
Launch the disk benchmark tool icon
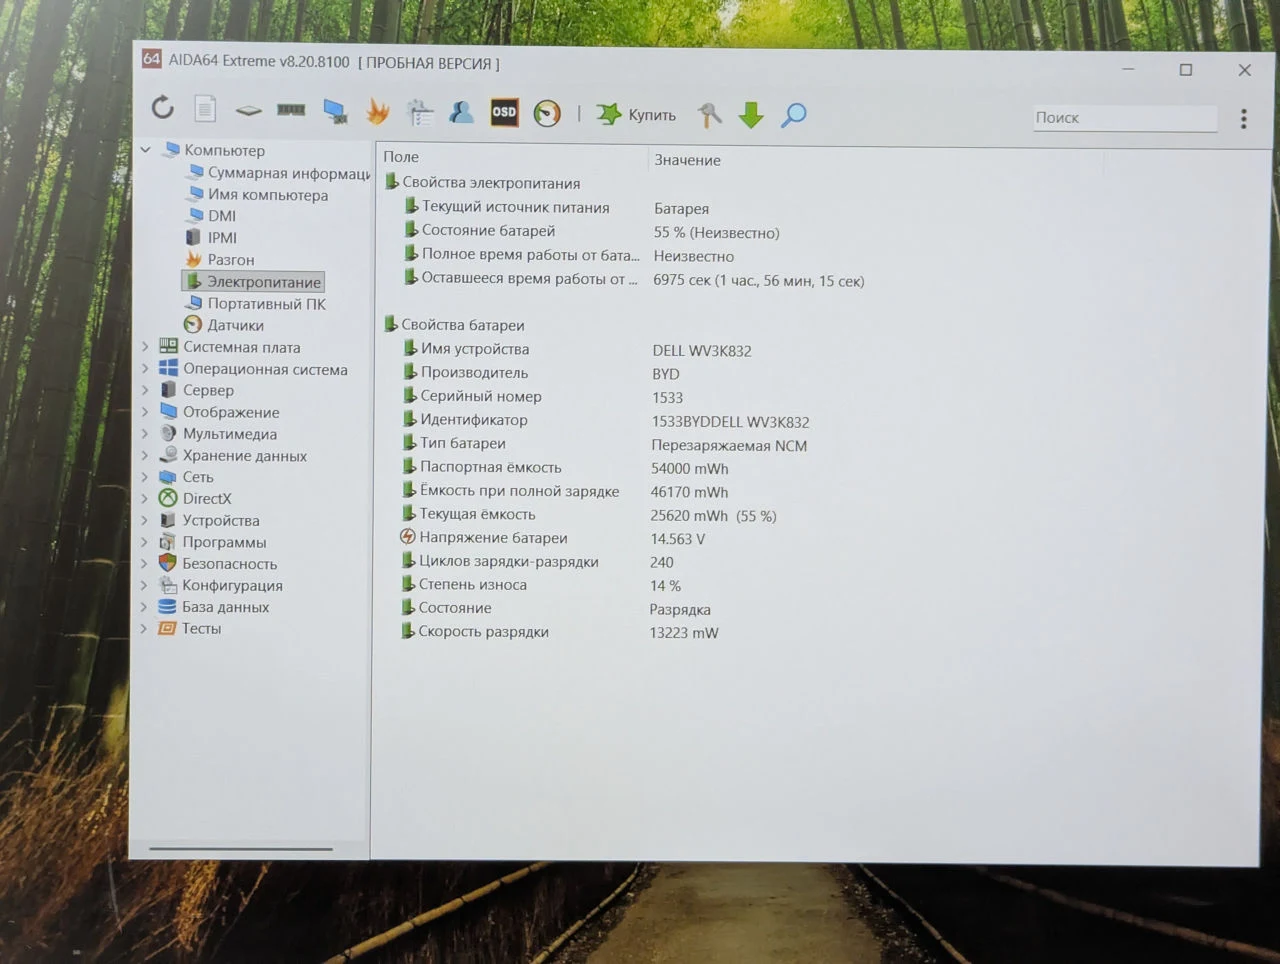pyautogui.click(x=248, y=110)
